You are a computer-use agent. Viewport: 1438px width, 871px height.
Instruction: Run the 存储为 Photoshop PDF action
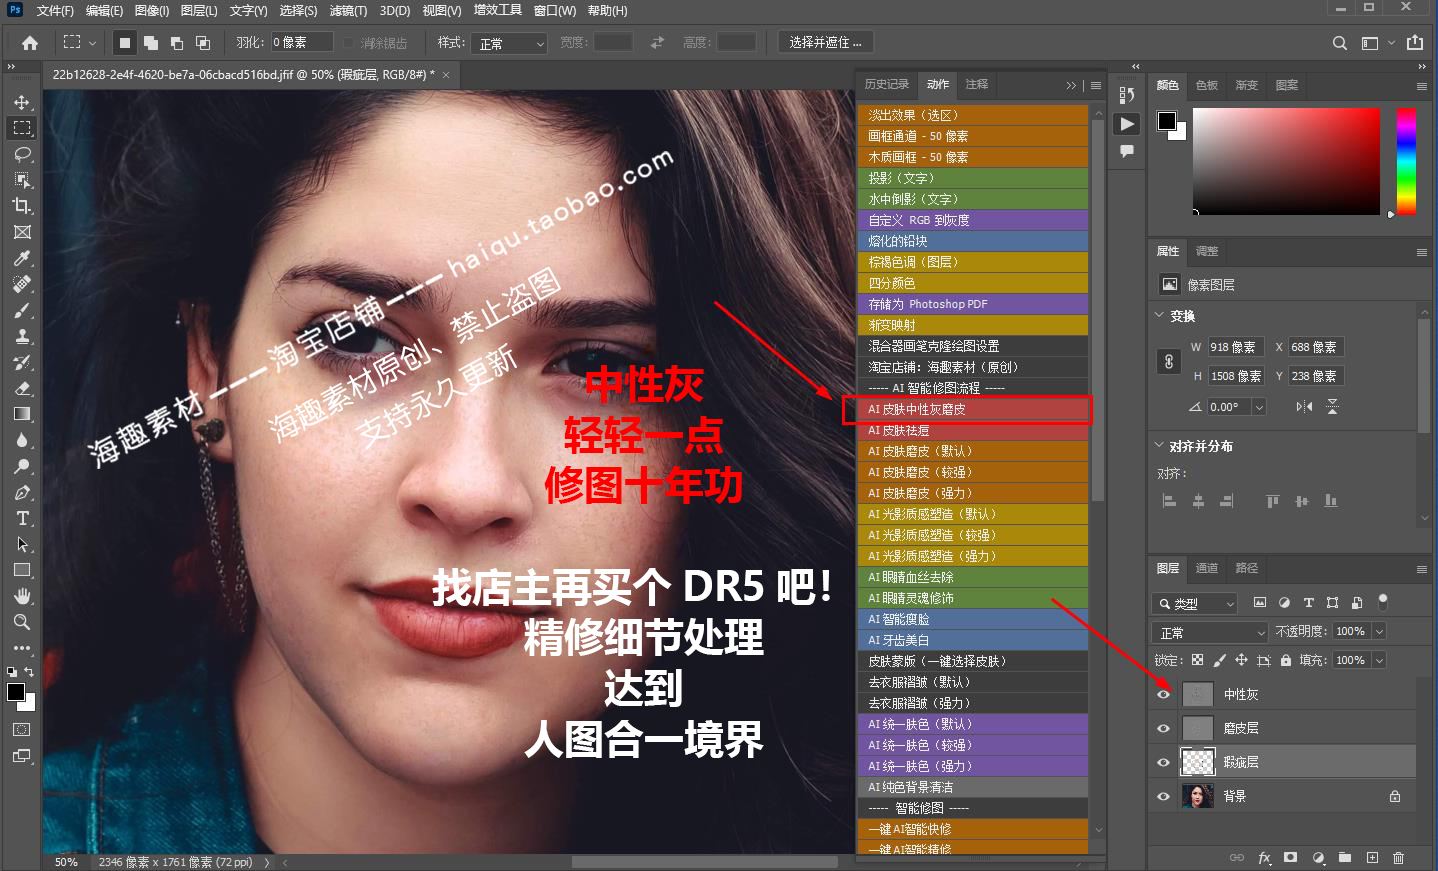[x=972, y=304]
